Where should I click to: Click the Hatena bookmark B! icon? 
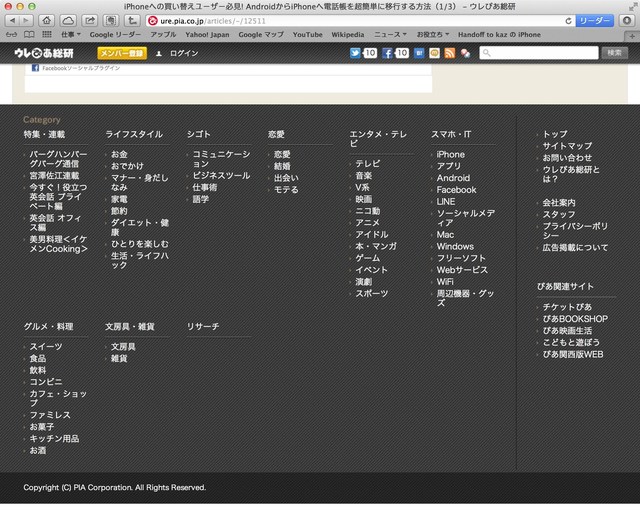click(419, 52)
